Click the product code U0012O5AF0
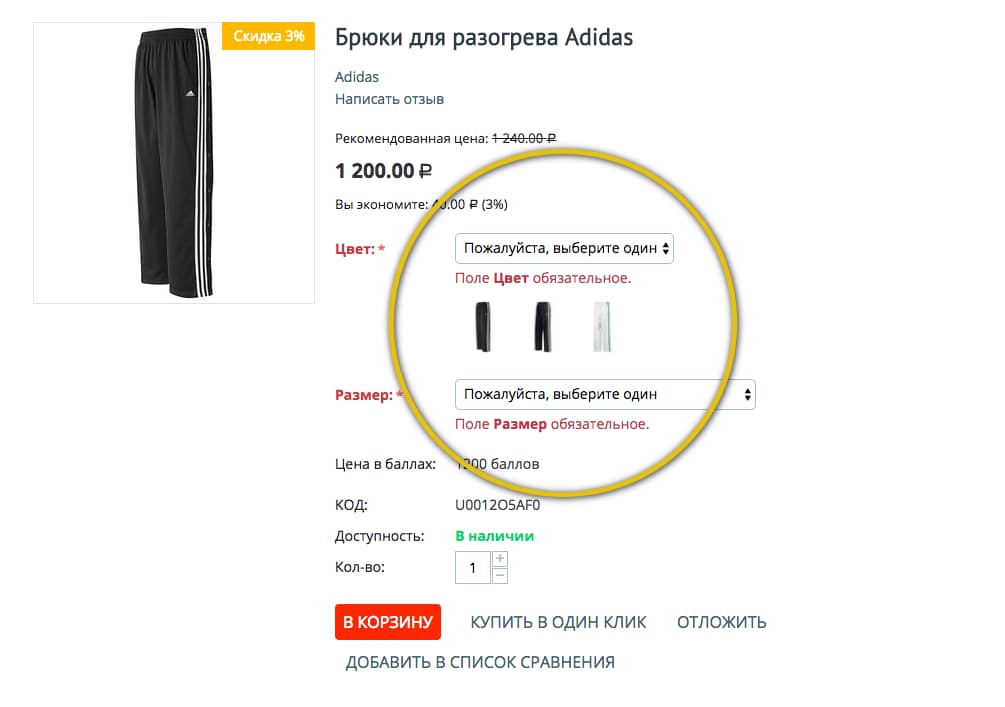1005x707 pixels. tap(497, 505)
